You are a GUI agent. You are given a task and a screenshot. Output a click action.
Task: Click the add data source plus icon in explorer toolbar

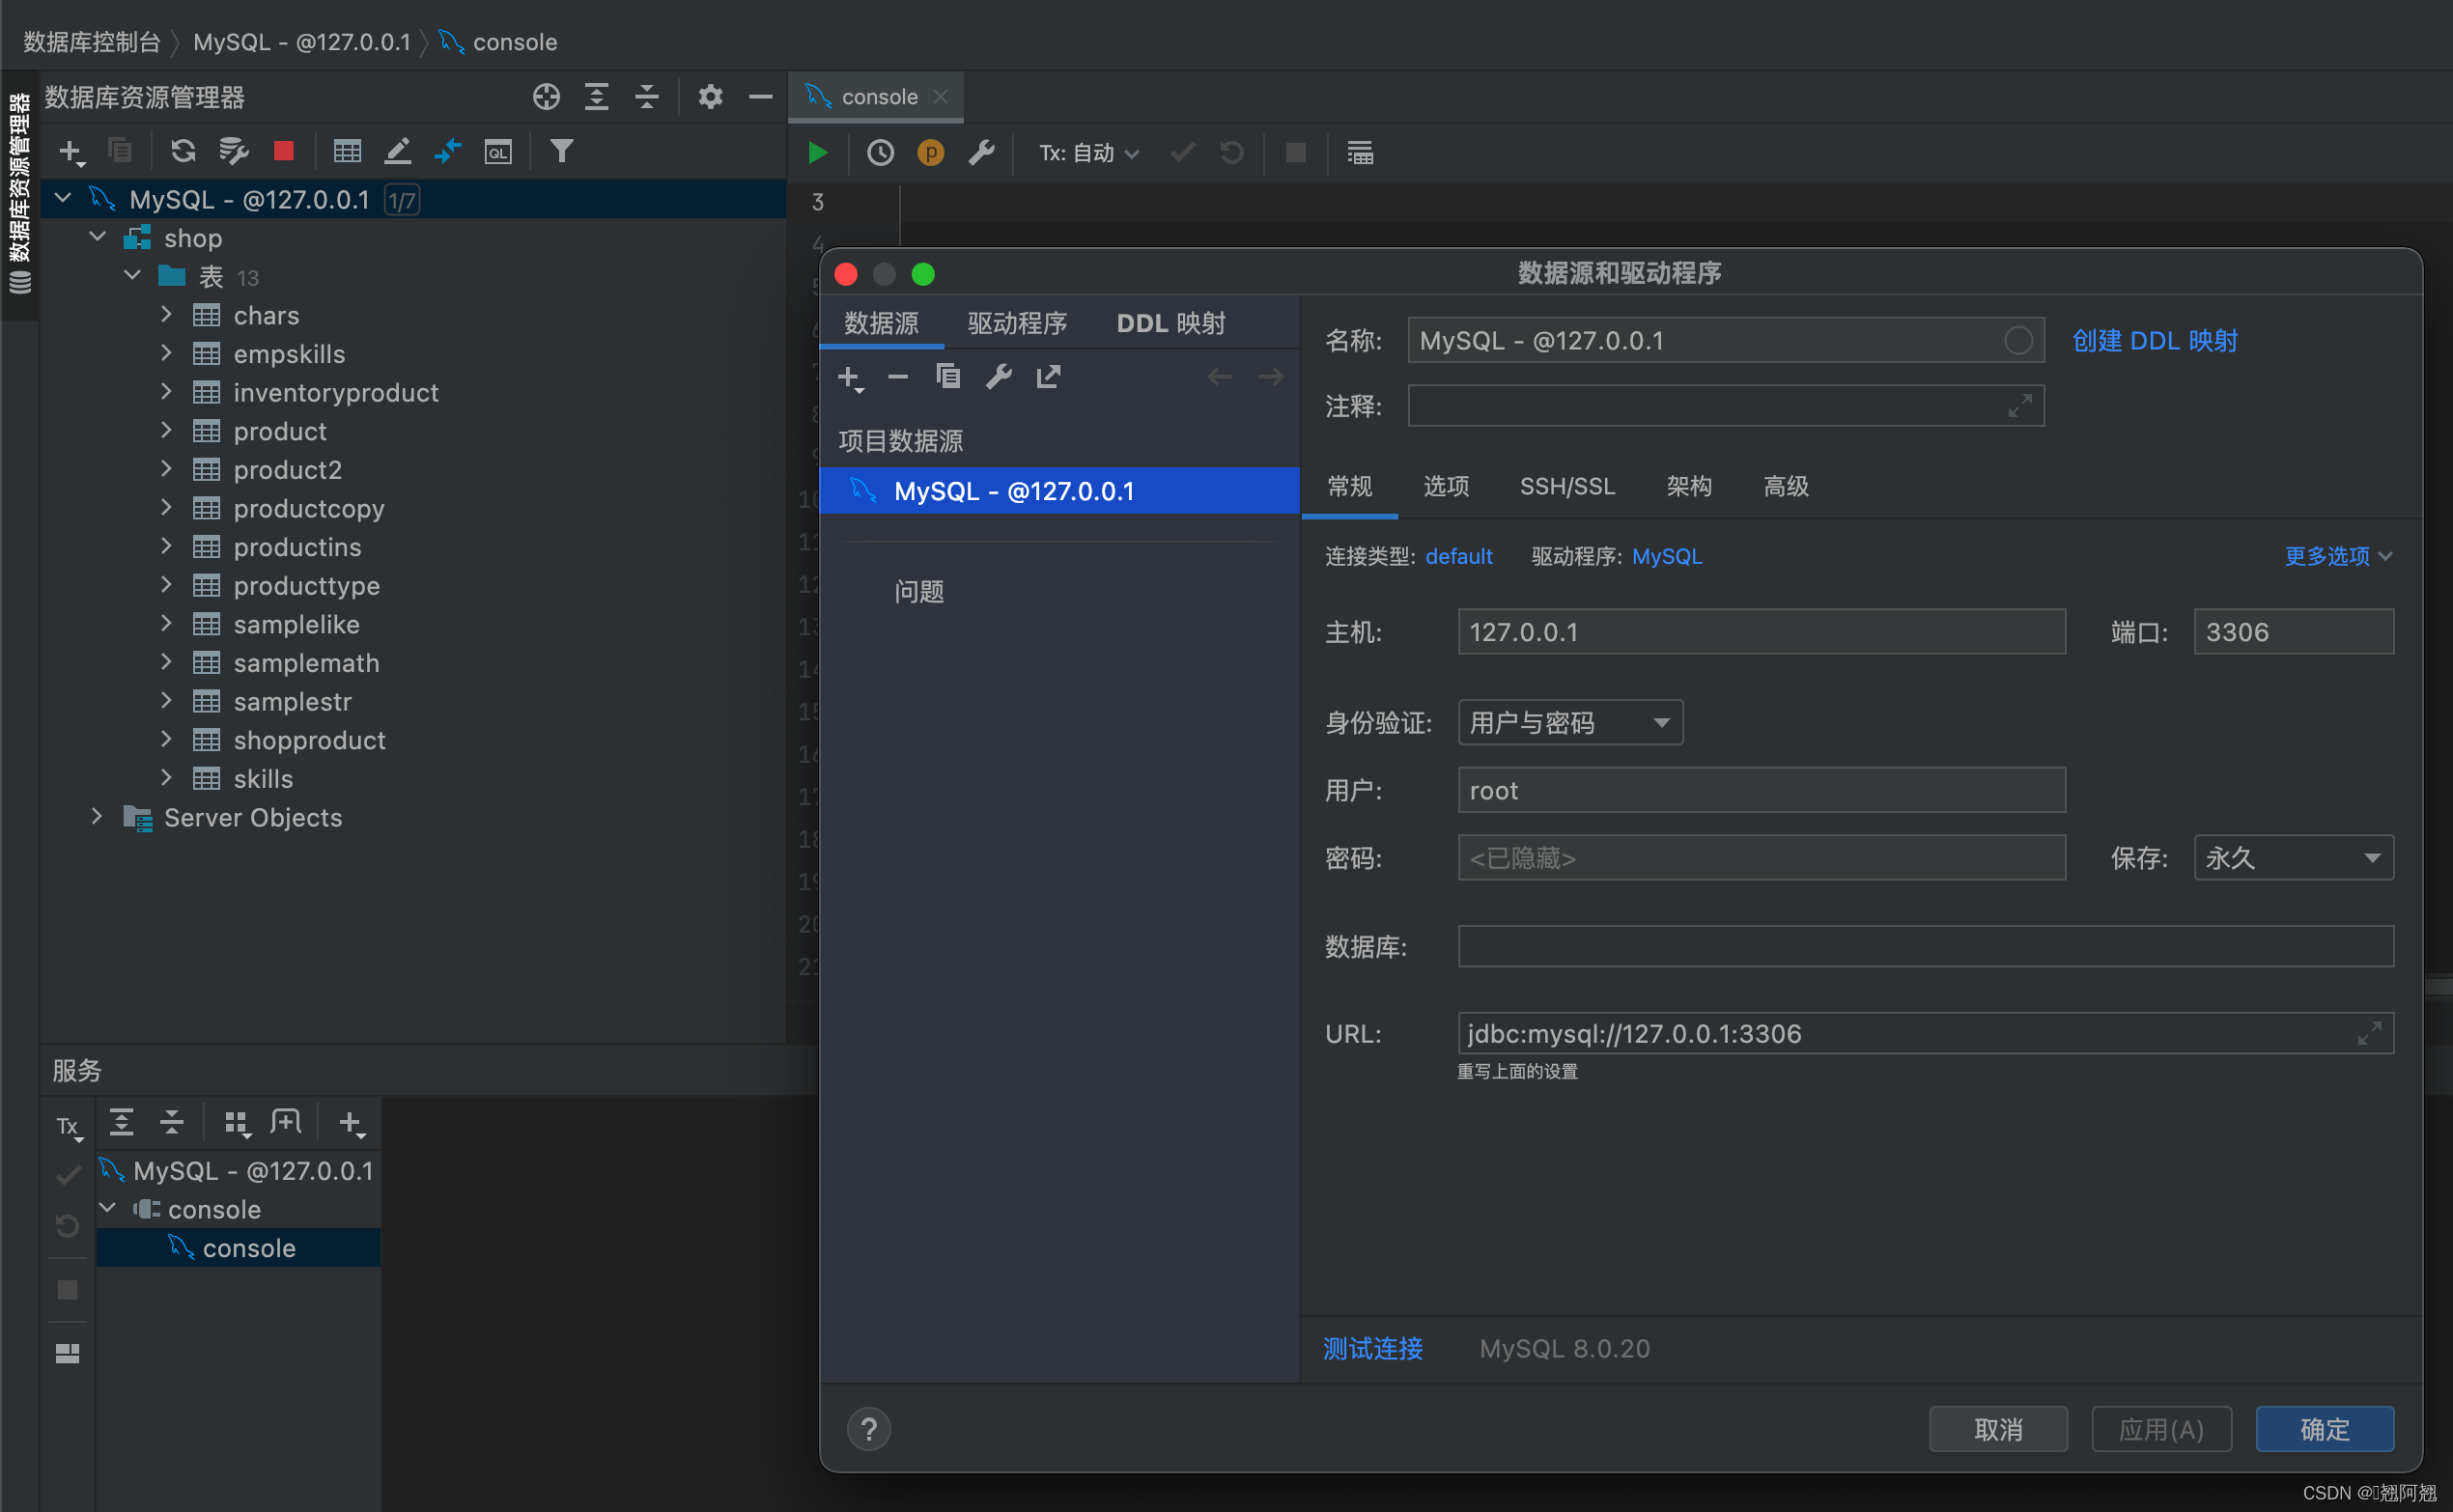click(71, 152)
